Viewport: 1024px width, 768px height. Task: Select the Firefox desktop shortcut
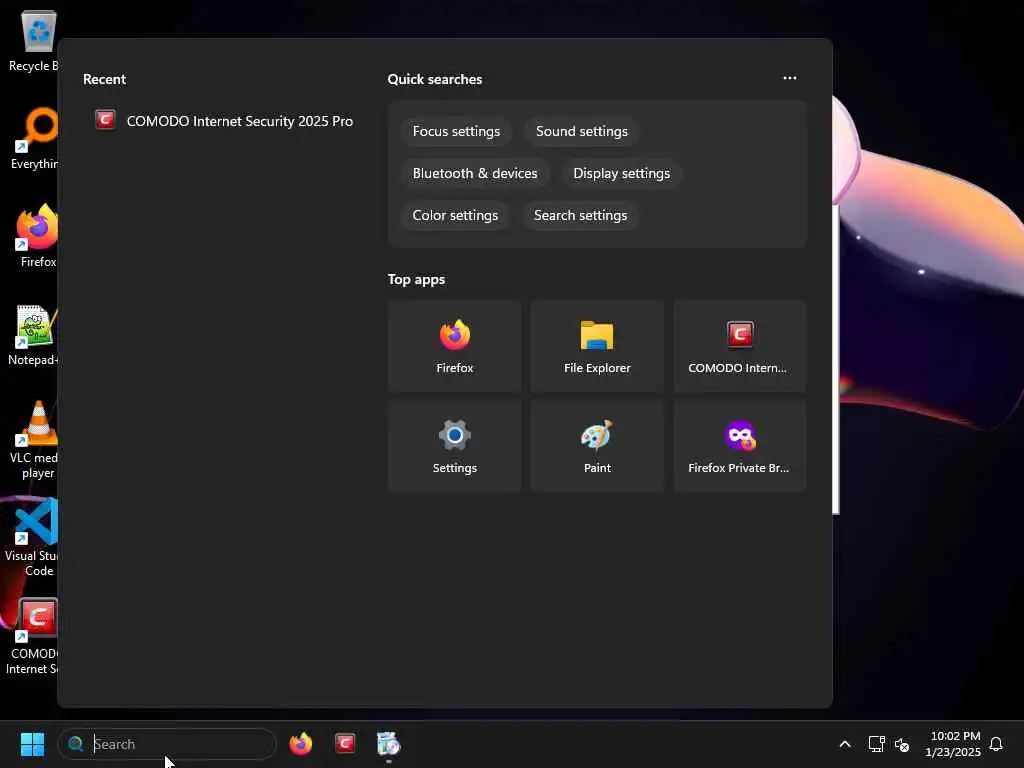click(x=36, y=236)
